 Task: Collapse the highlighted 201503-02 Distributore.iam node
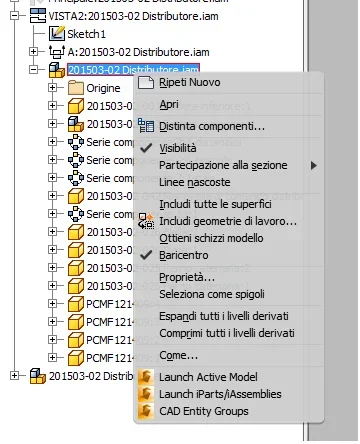click(x=33, y=69)
